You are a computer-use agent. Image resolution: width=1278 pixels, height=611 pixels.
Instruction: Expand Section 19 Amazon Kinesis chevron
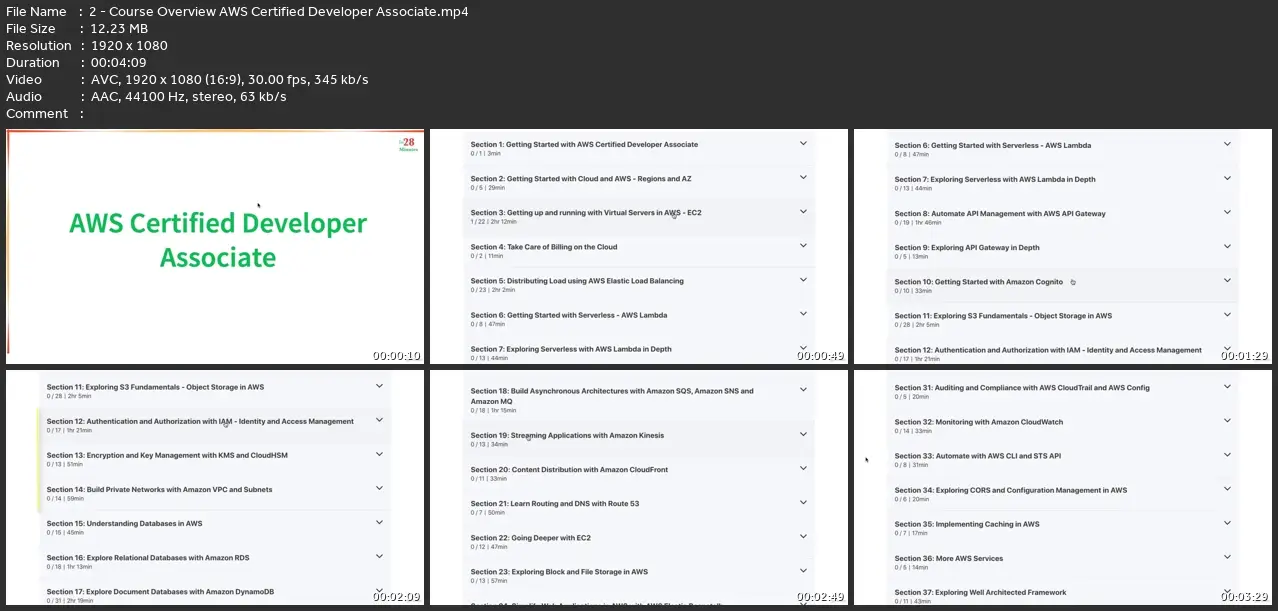[803, 435]
